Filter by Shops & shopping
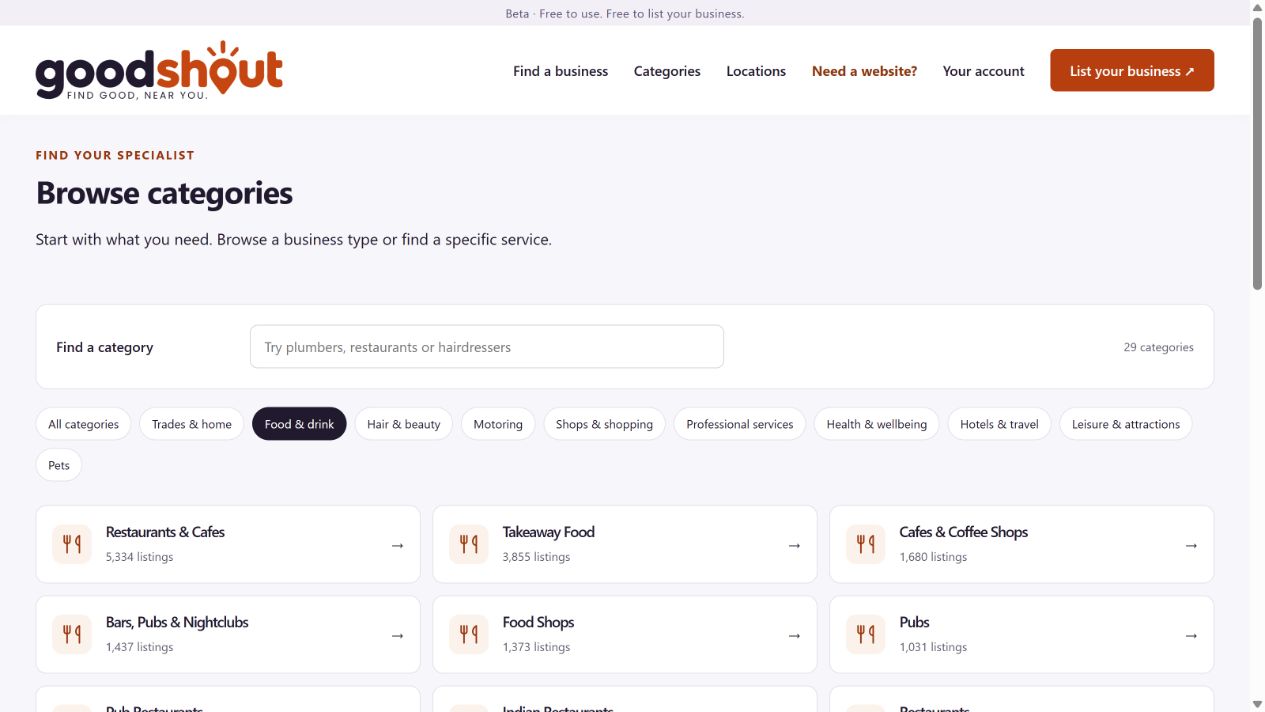The height and width of the screenshot is (712, 1265). tap(604, 424)
